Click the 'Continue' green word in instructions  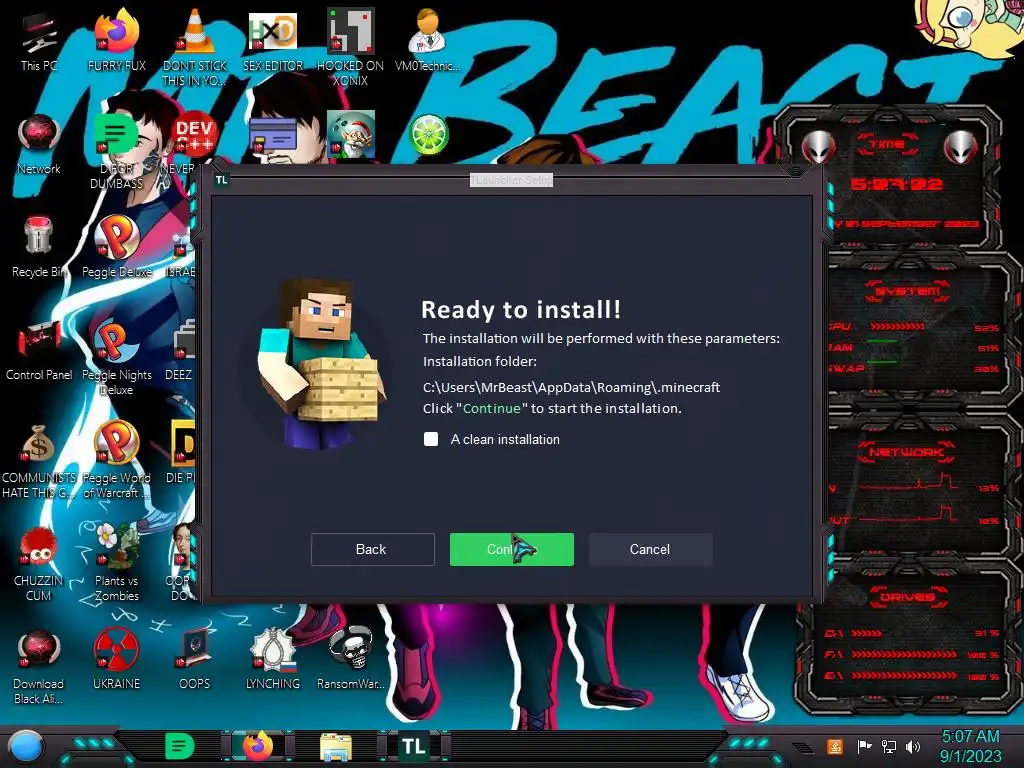[492, 408]
